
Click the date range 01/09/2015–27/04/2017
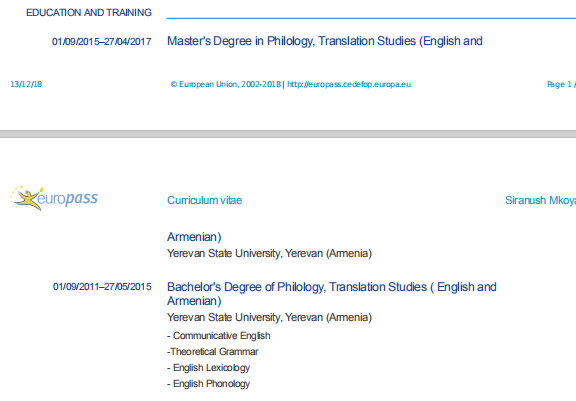point(101,42)
